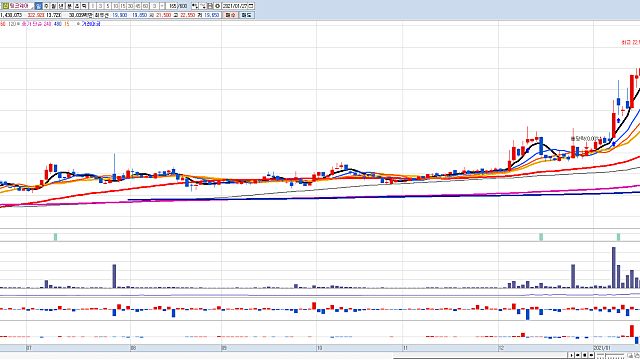Click the third playback button beside scrollbar

(x=584, y=355)
